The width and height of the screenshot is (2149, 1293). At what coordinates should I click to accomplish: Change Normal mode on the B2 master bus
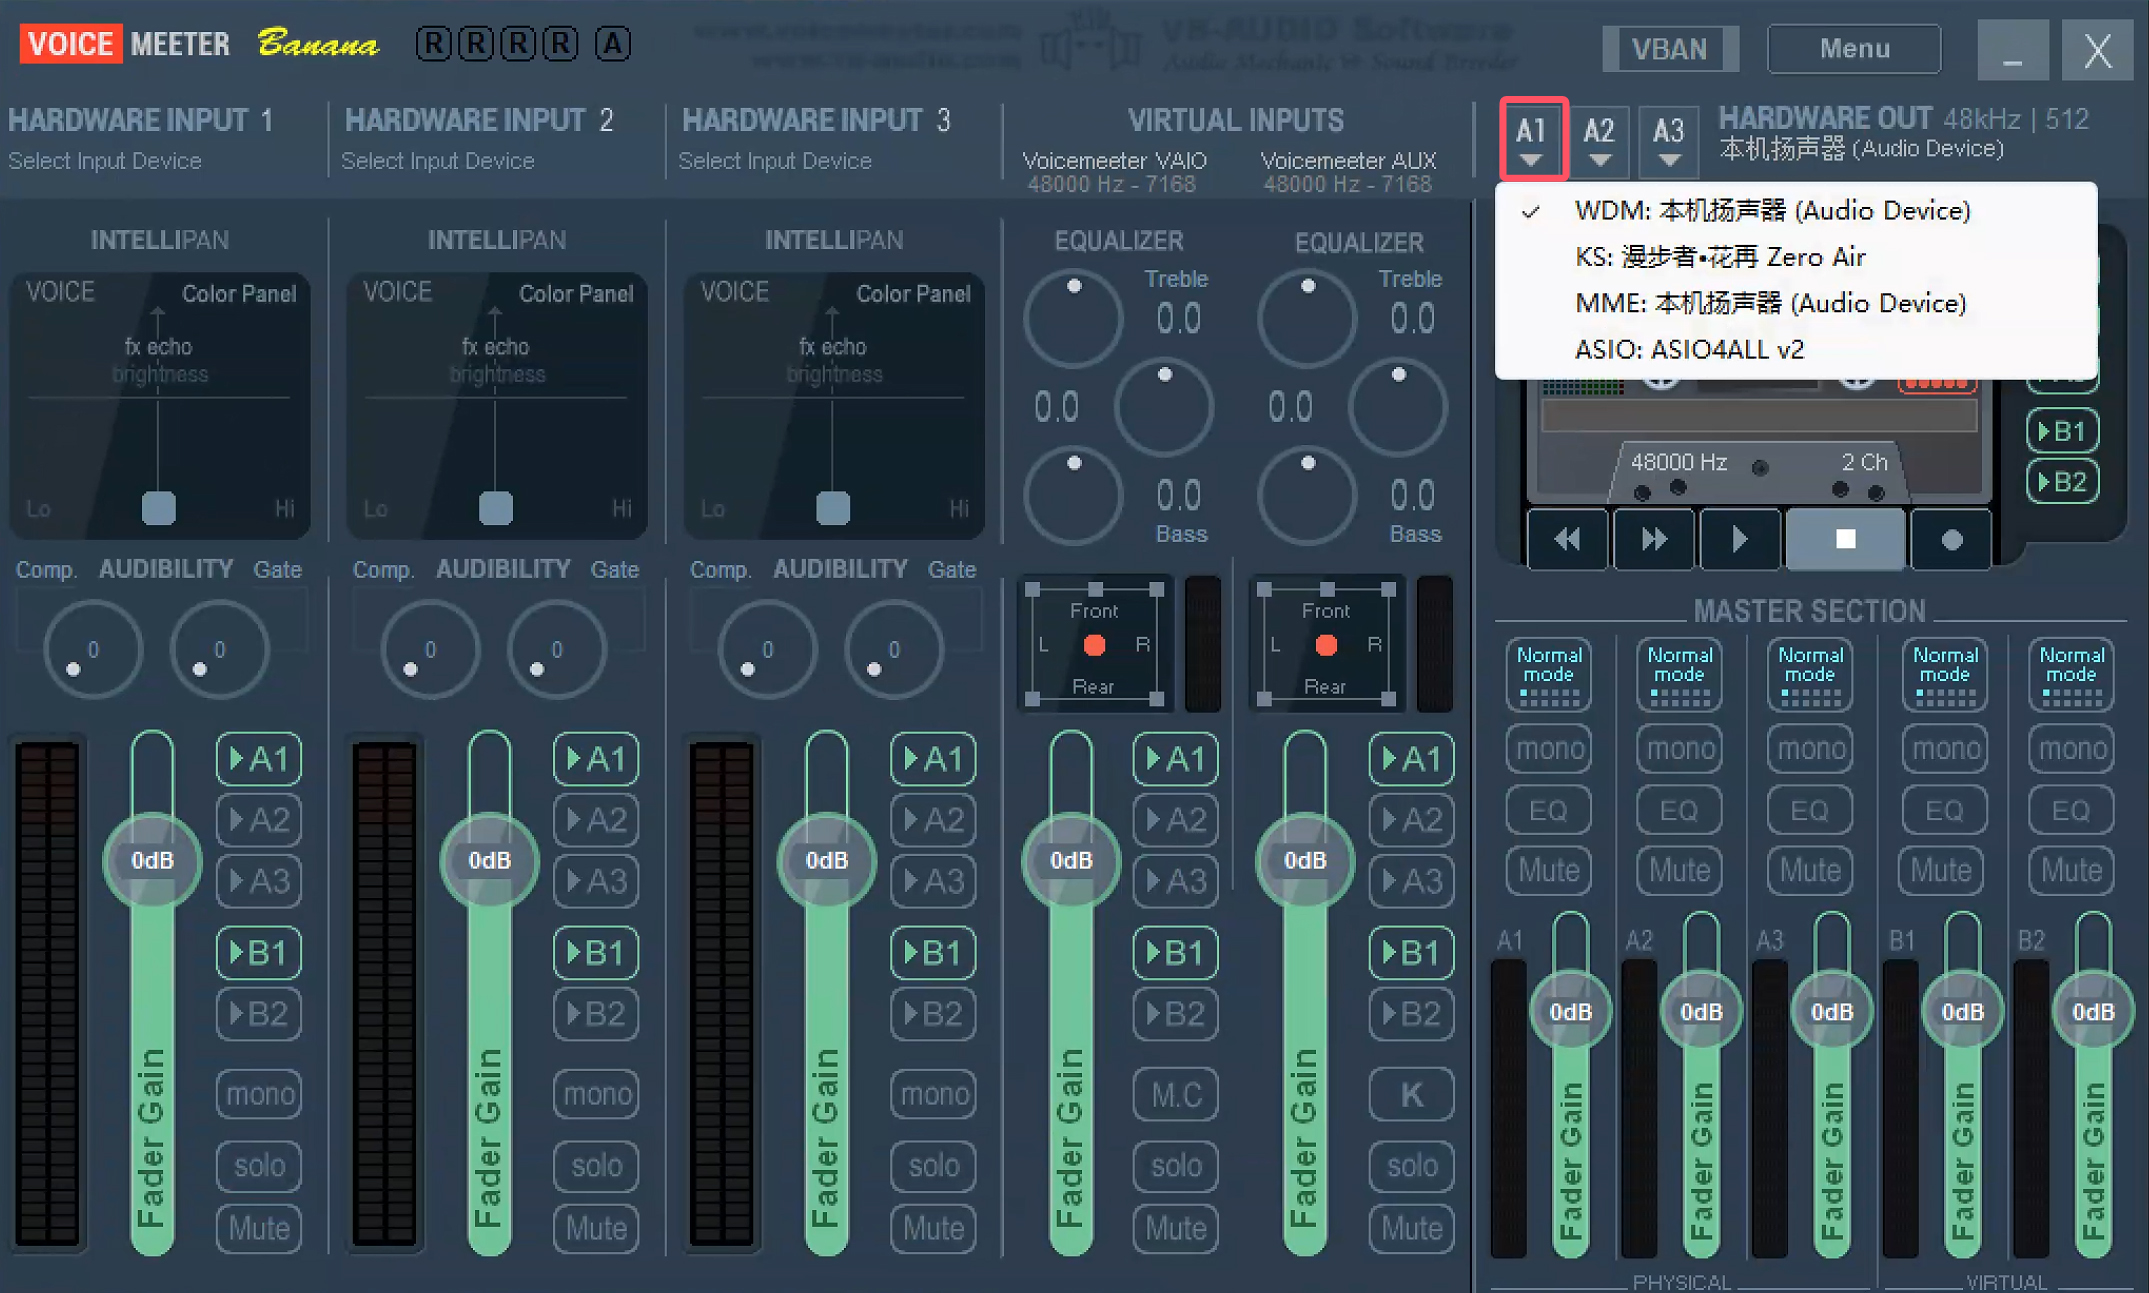pos(2071,674)
